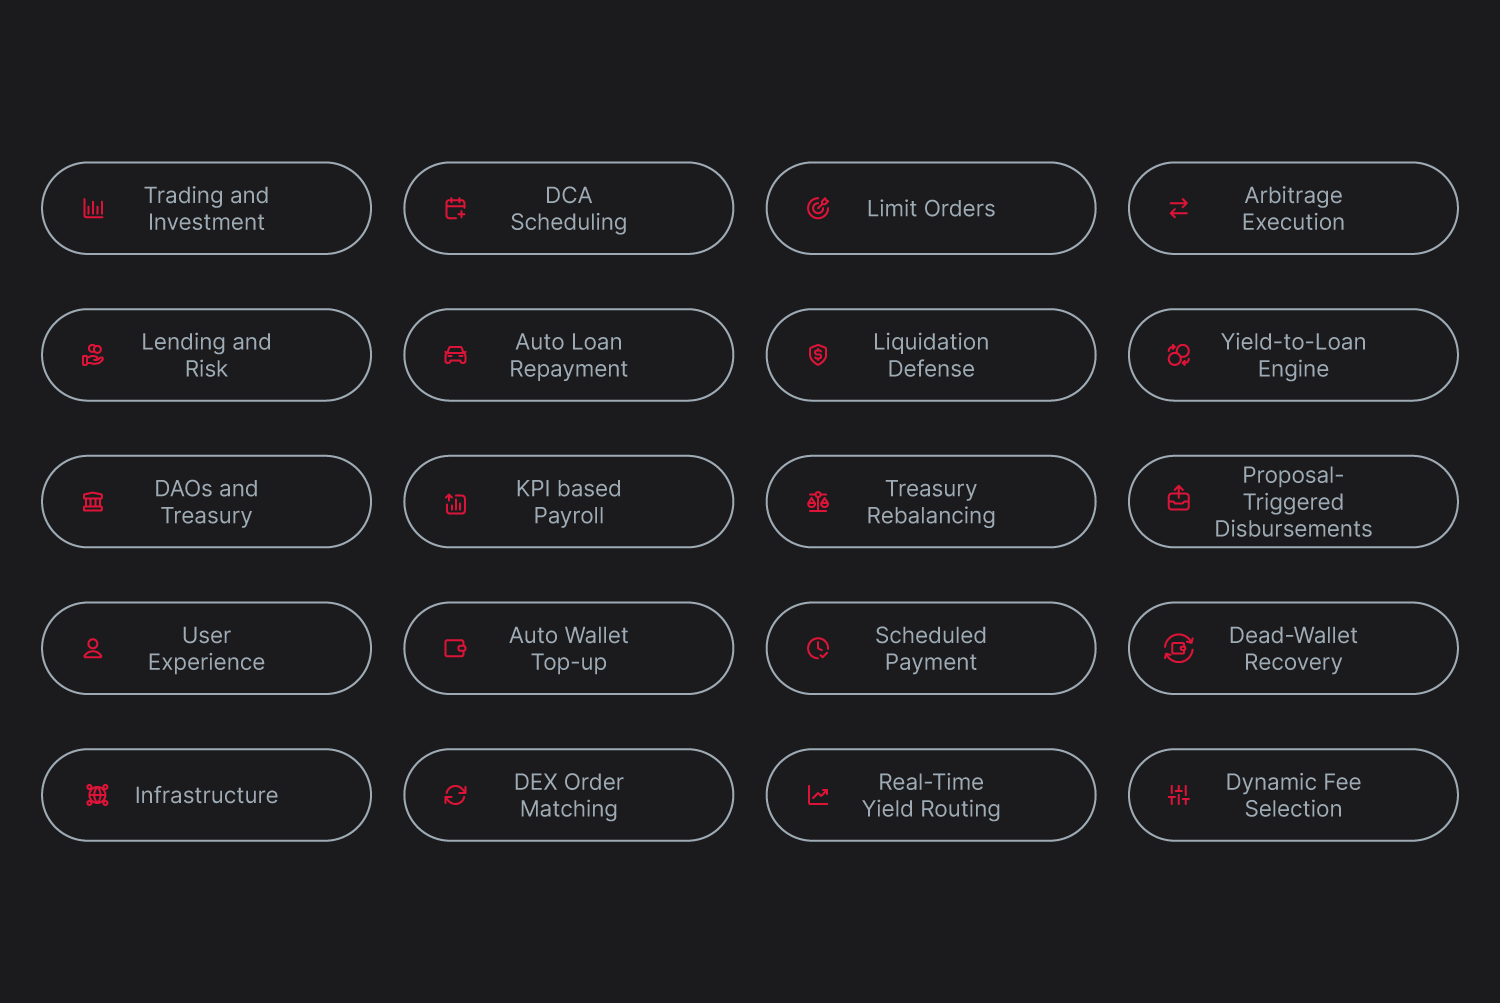Image resolution: width=1500 pixels, height=1003 pixels.
Task: Open the Auto Loan Repayment option
Action: (x=568, y=355)
